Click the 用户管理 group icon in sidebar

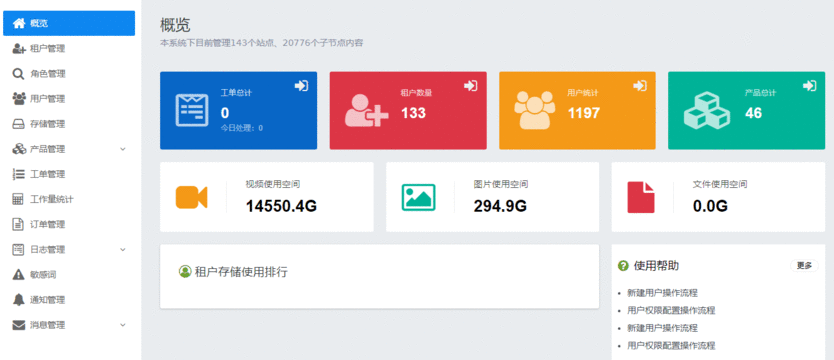pos(19,99)
